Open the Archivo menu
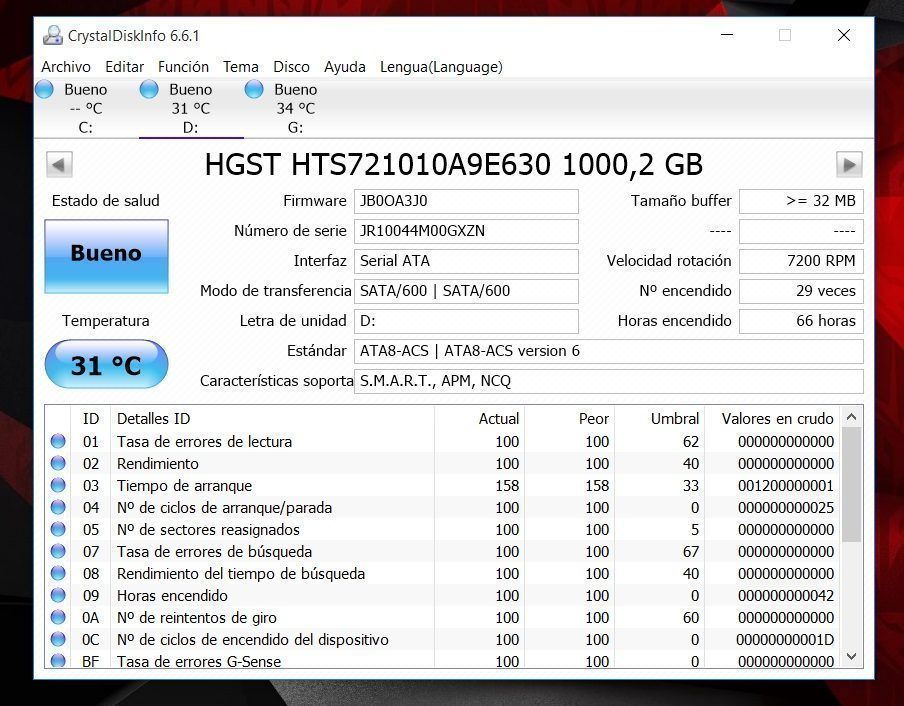The width and height of the screenshot is (904, 706). [66, 67]
